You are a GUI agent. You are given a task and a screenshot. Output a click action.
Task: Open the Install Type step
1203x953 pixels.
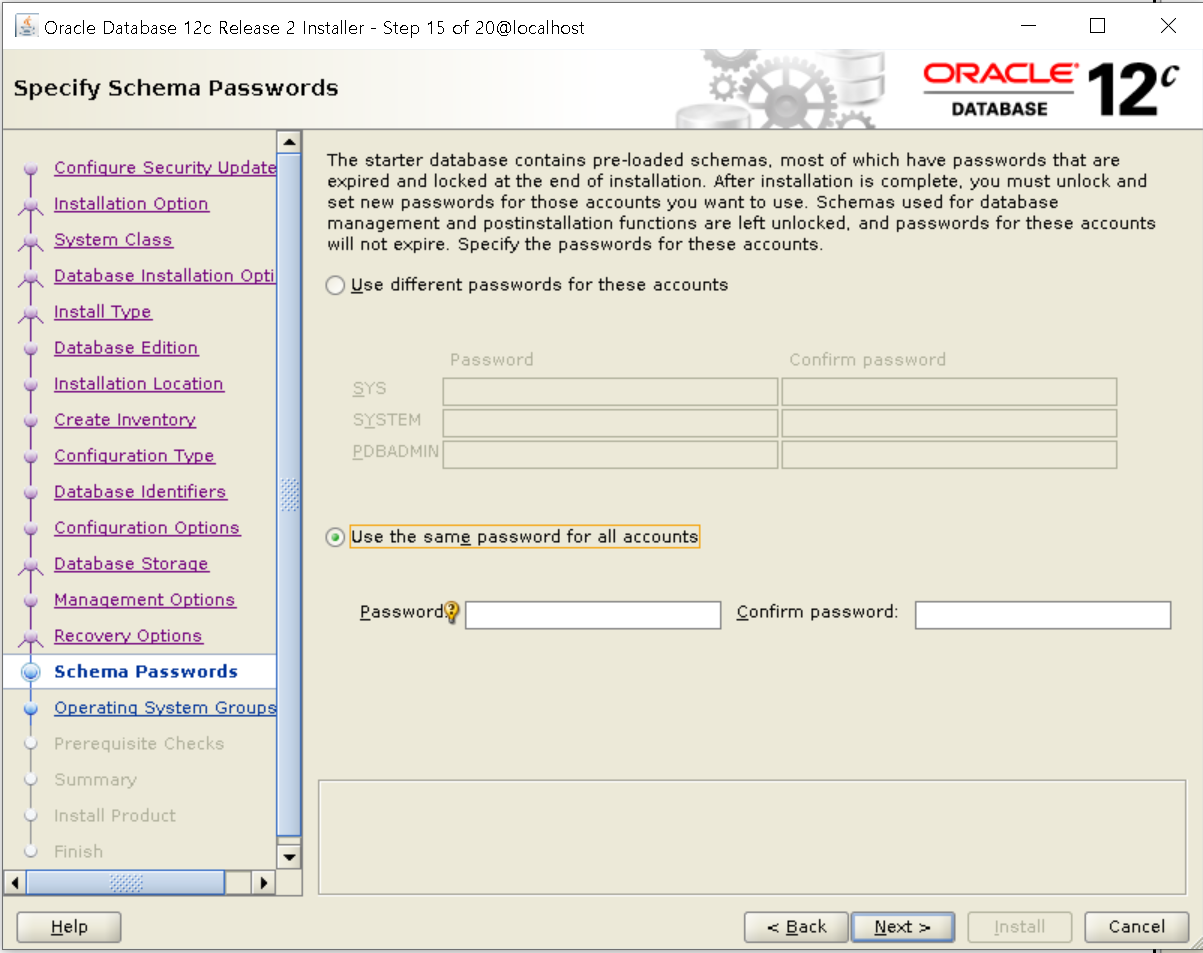(103, 312)
